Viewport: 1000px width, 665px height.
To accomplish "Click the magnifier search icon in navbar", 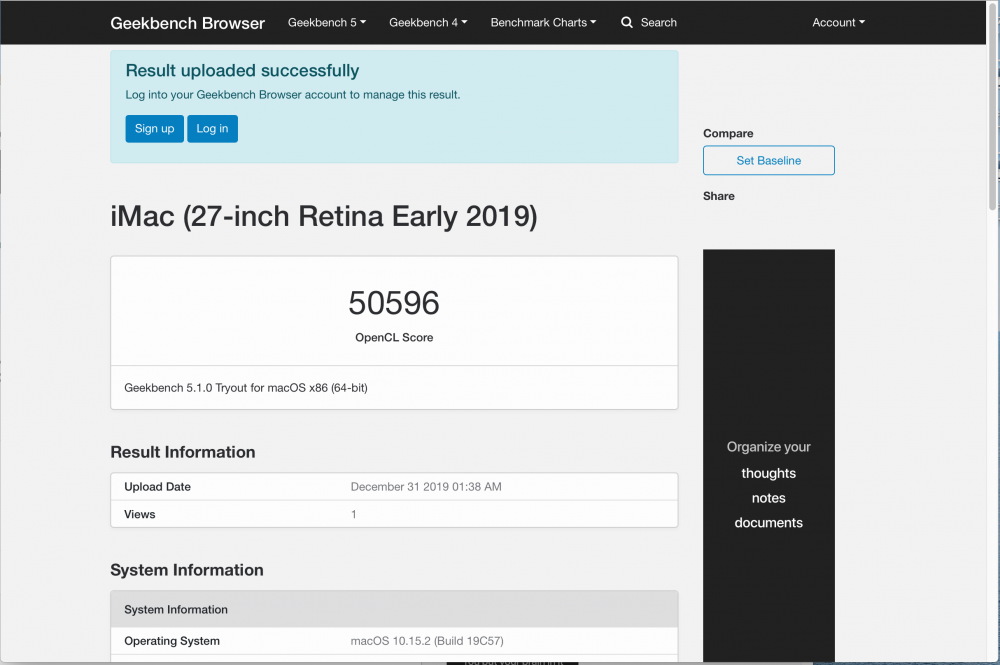I will (x=627, y=22).
